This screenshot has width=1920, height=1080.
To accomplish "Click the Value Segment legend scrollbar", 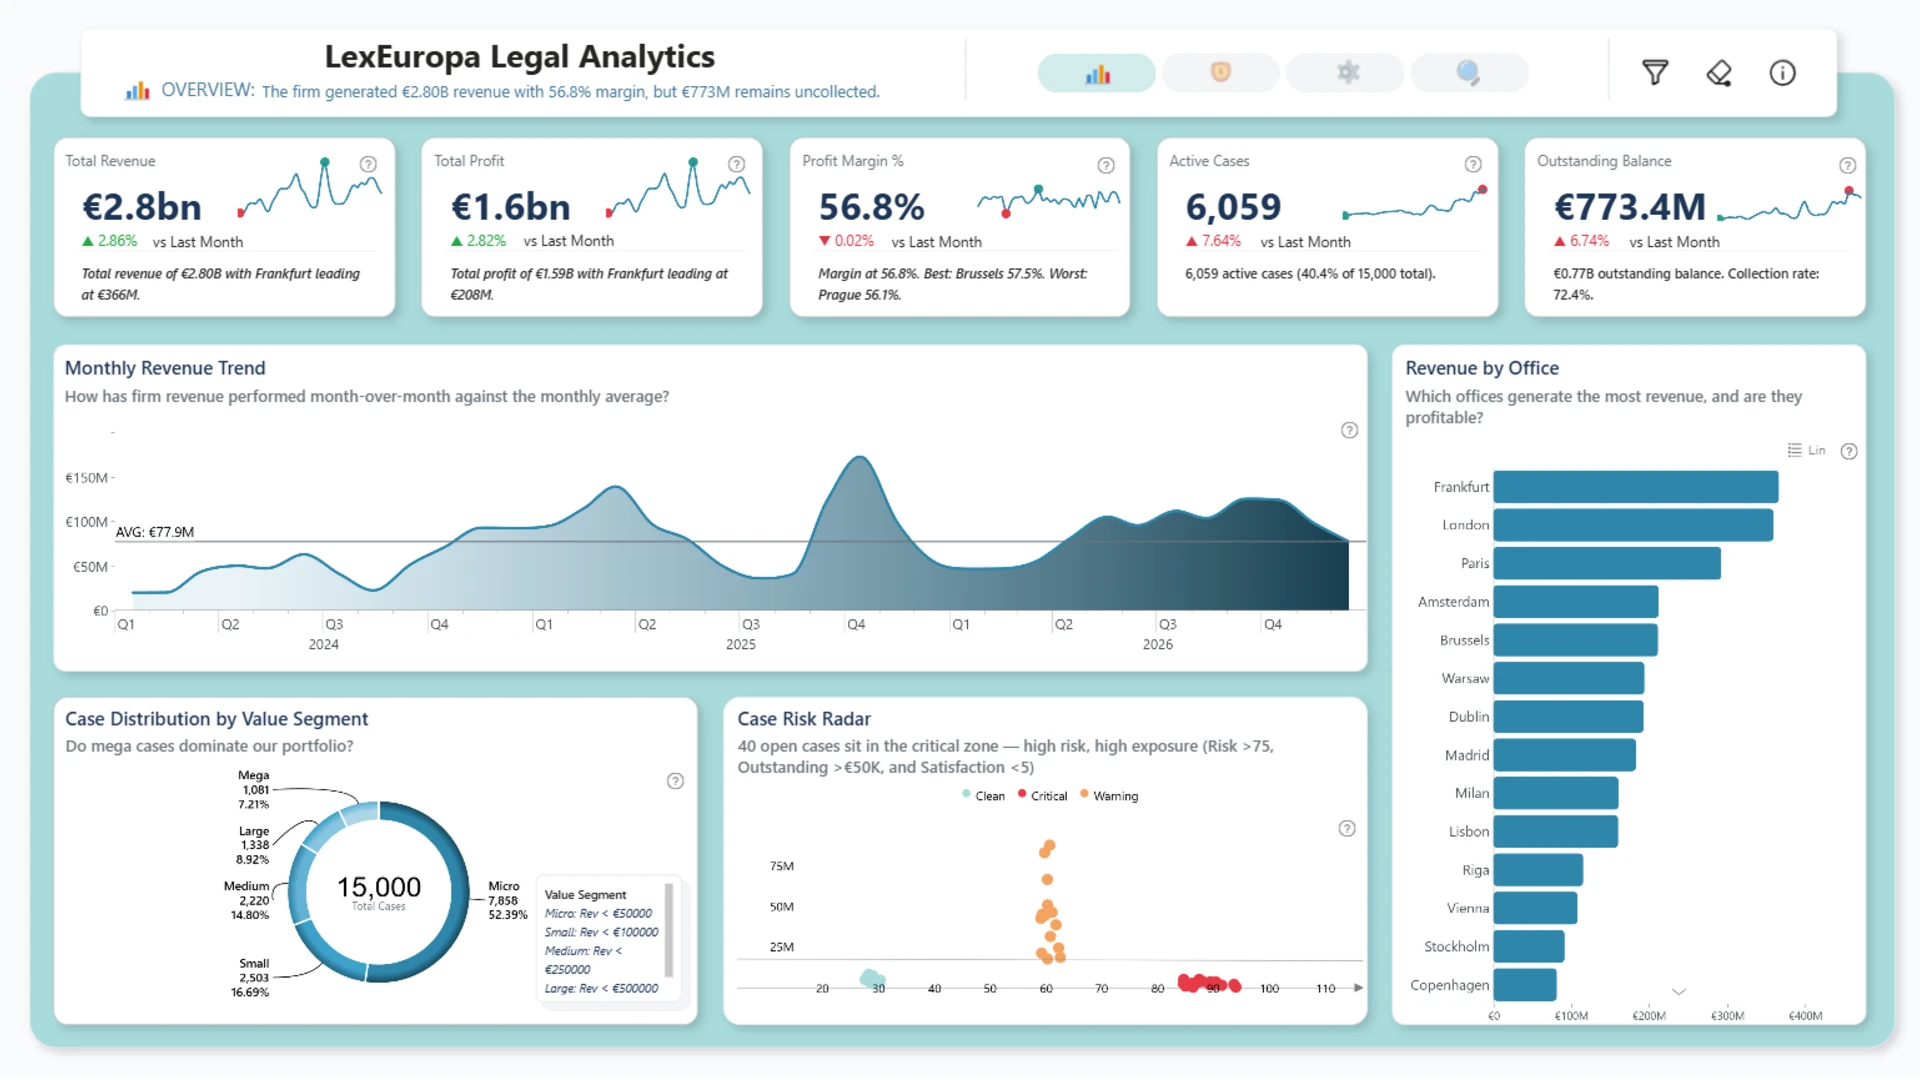I will click(669, 930).
